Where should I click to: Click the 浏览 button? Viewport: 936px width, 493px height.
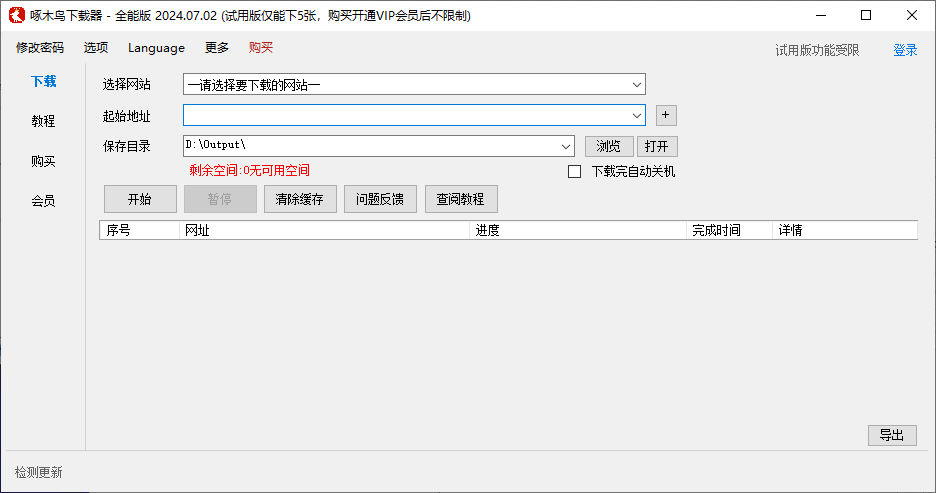[x=609, y=146]
